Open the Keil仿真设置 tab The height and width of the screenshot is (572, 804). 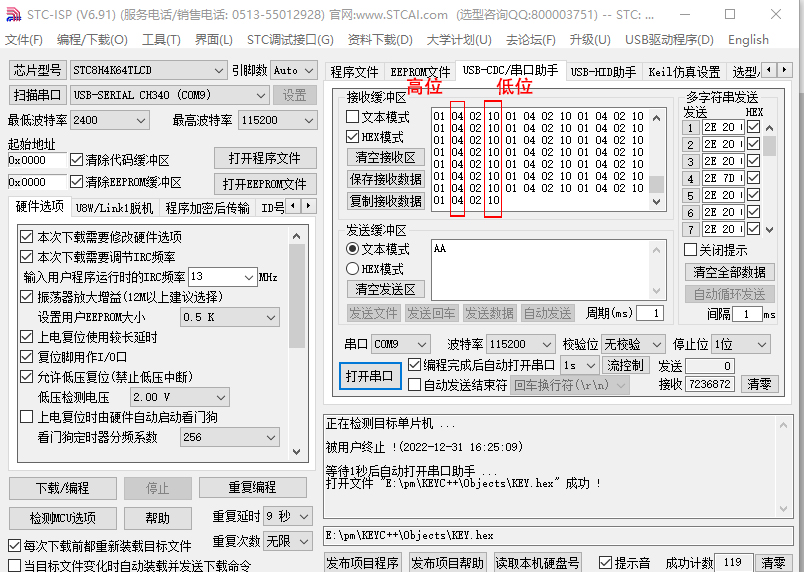point(684,72)
